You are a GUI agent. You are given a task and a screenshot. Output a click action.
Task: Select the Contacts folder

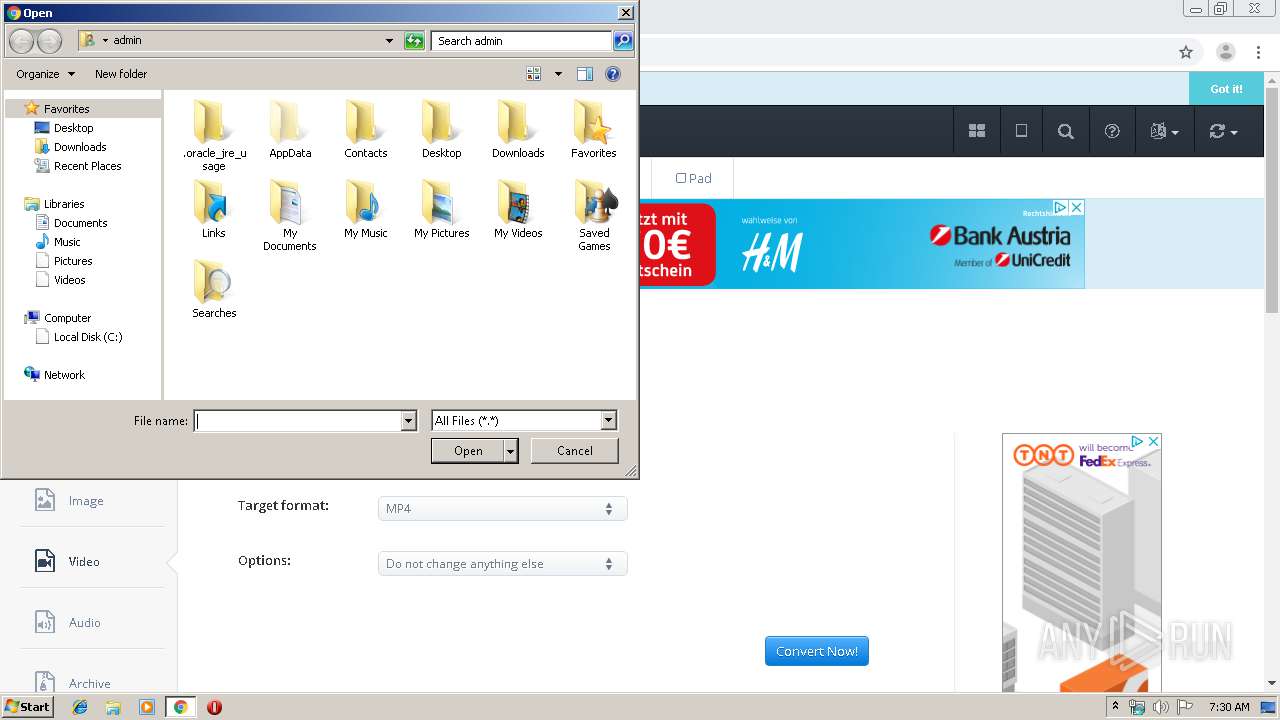click(x=366, y=130)
